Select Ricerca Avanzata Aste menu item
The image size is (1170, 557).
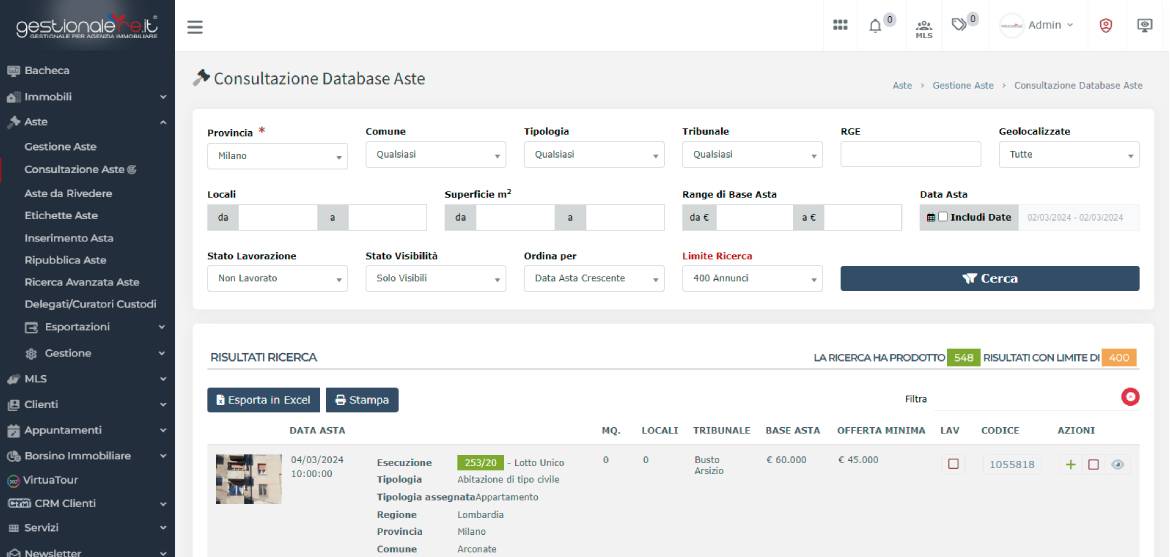coord(82,282)
